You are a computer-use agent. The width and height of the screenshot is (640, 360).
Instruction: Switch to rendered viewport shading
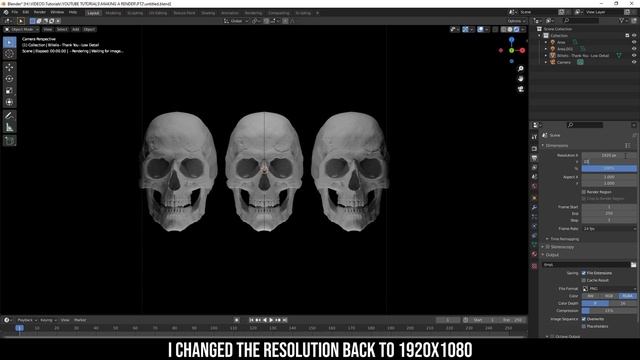[x=517, y=29]
